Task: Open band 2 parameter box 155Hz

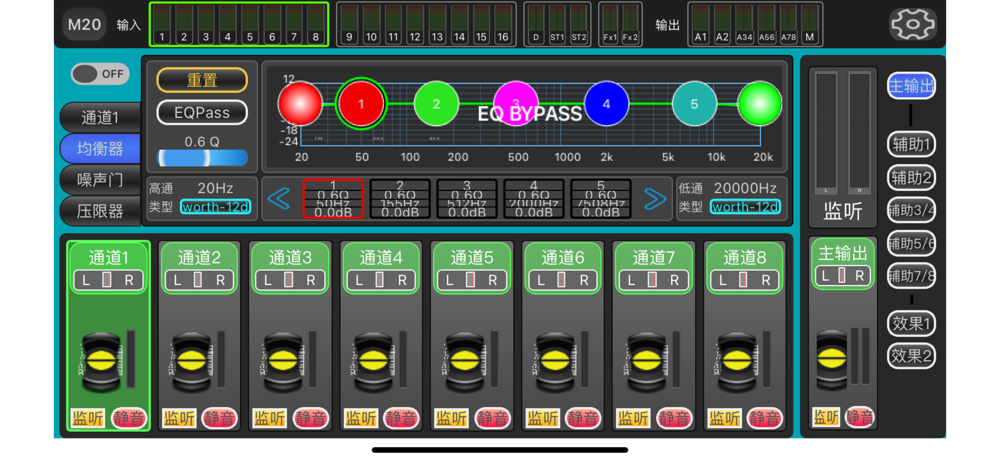Action: 400,199
